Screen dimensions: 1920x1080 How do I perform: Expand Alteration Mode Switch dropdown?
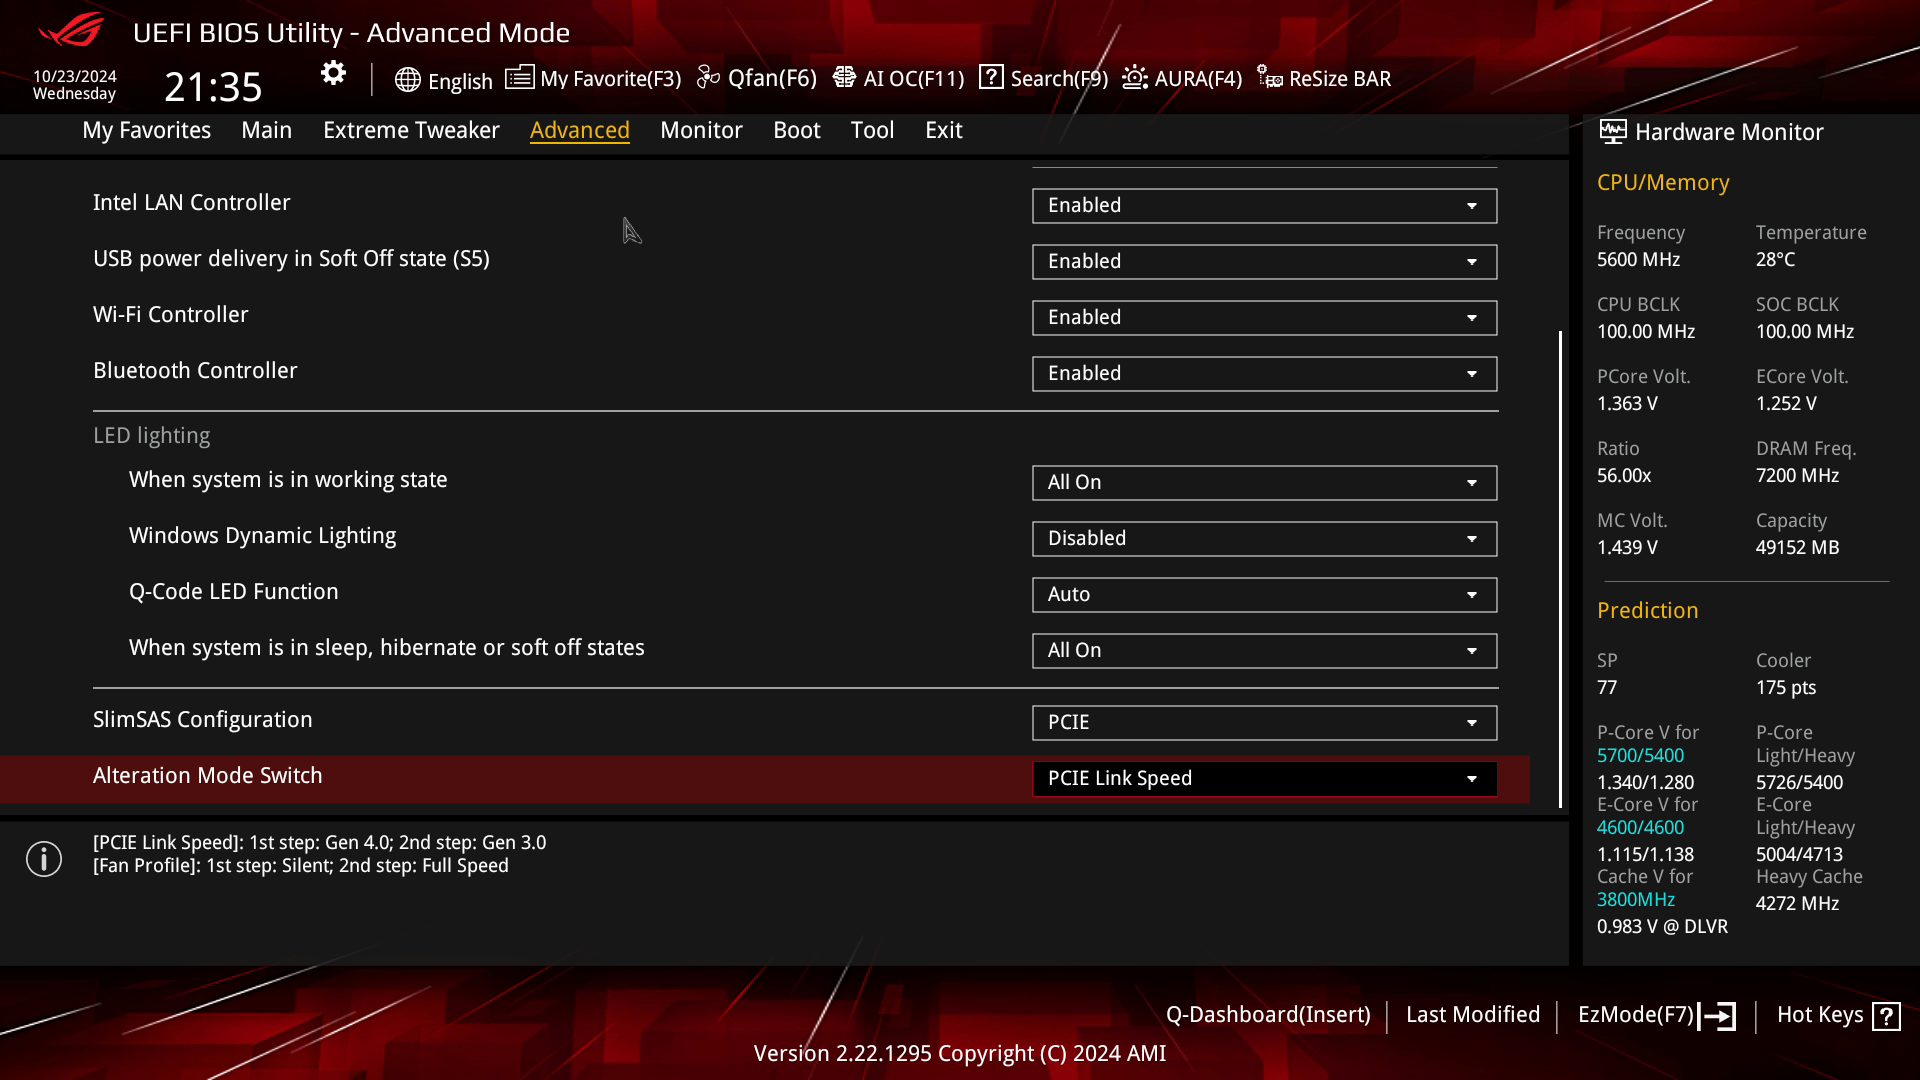(x=1472, y=777)
